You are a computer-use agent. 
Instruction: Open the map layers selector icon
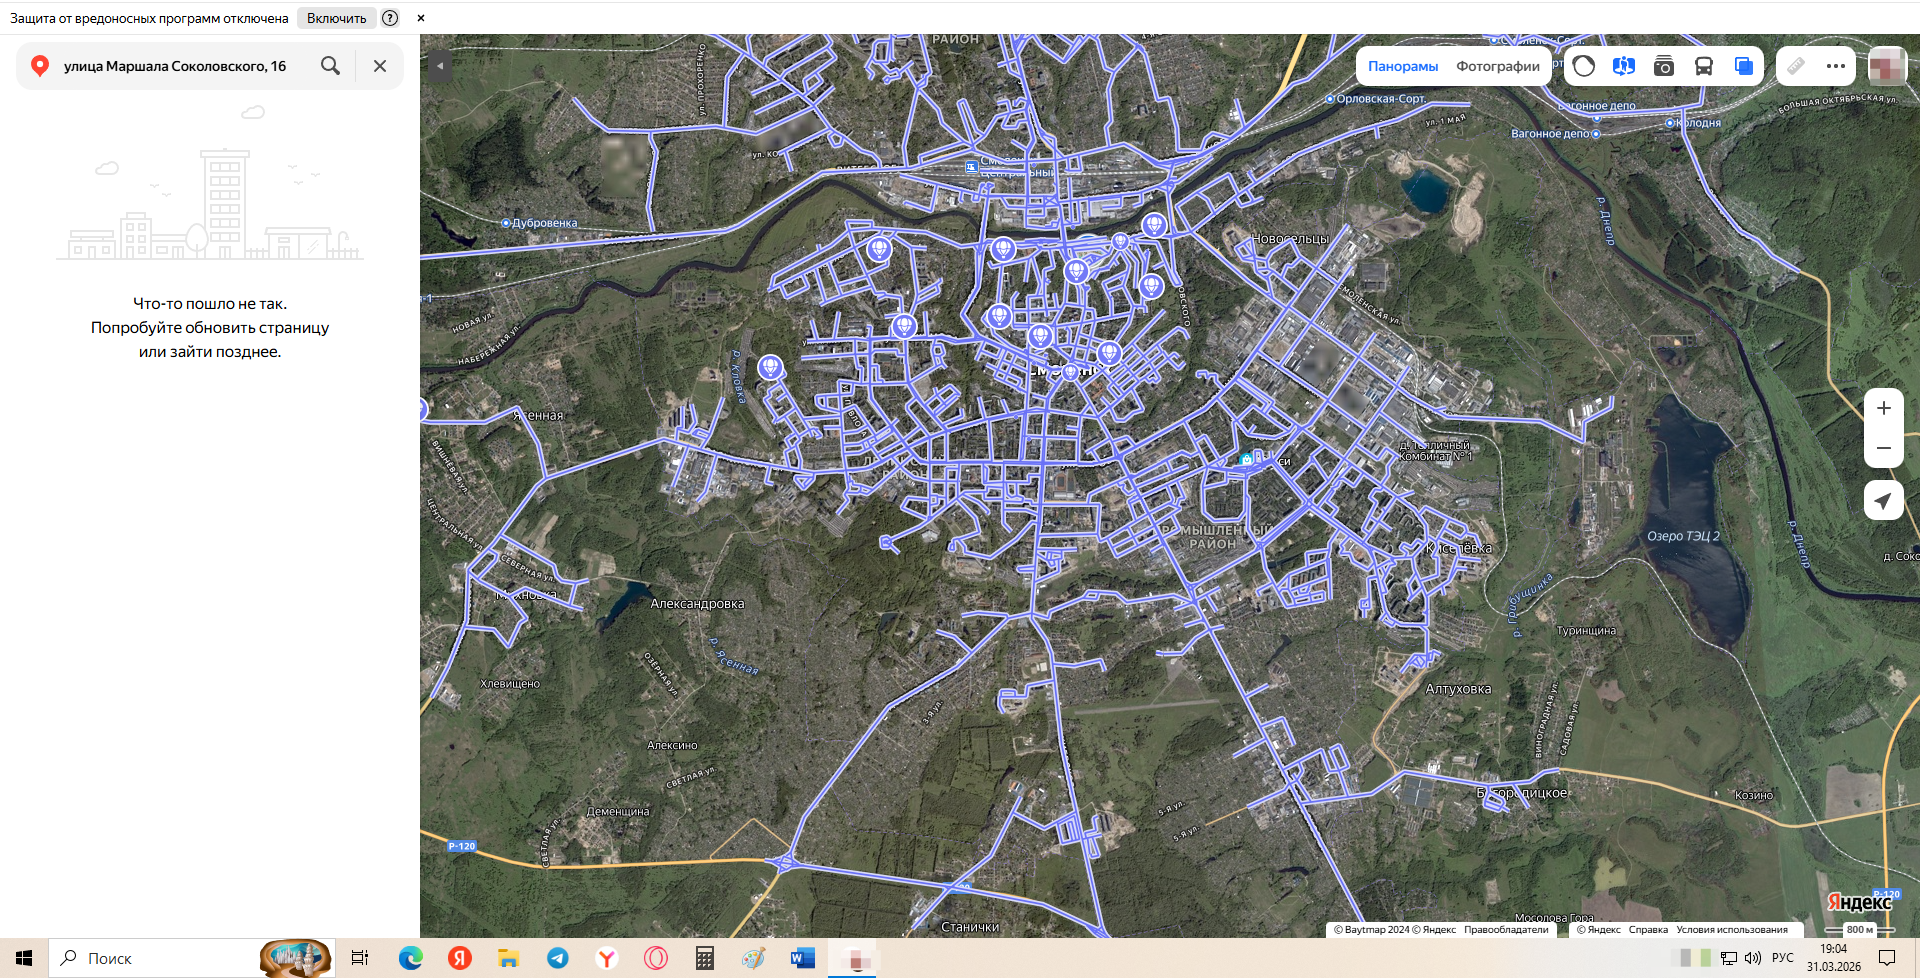pos(1744,66)
